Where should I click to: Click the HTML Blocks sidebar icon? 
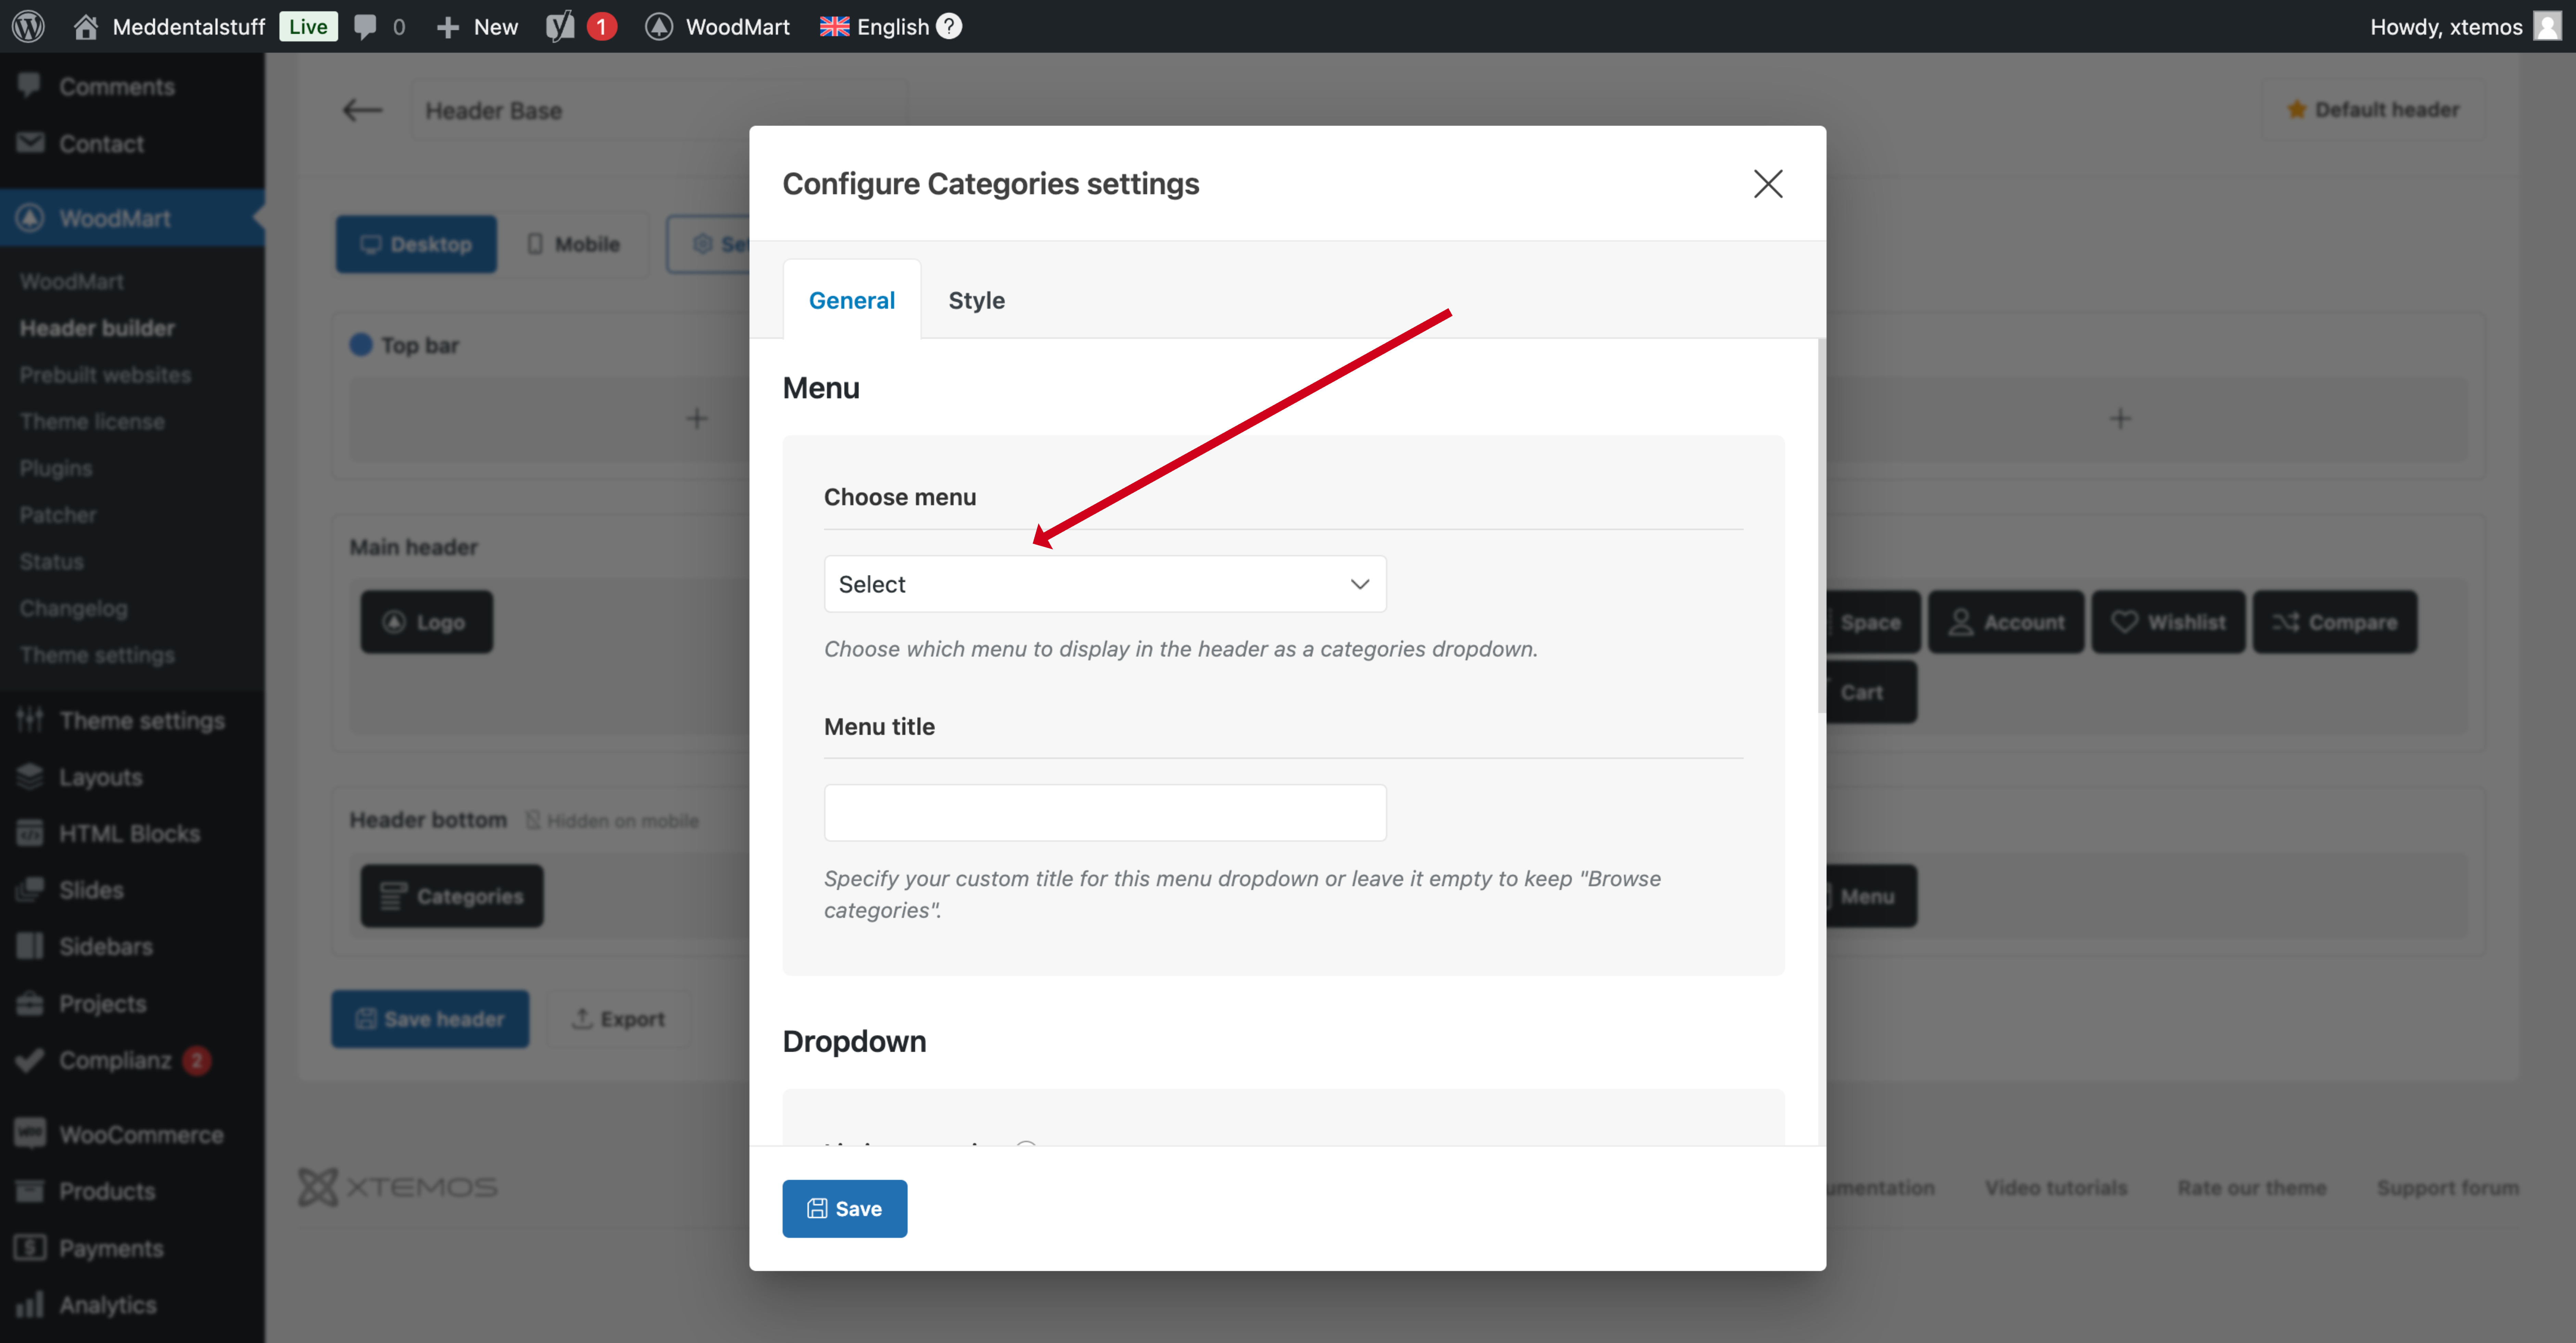point(30,833)
